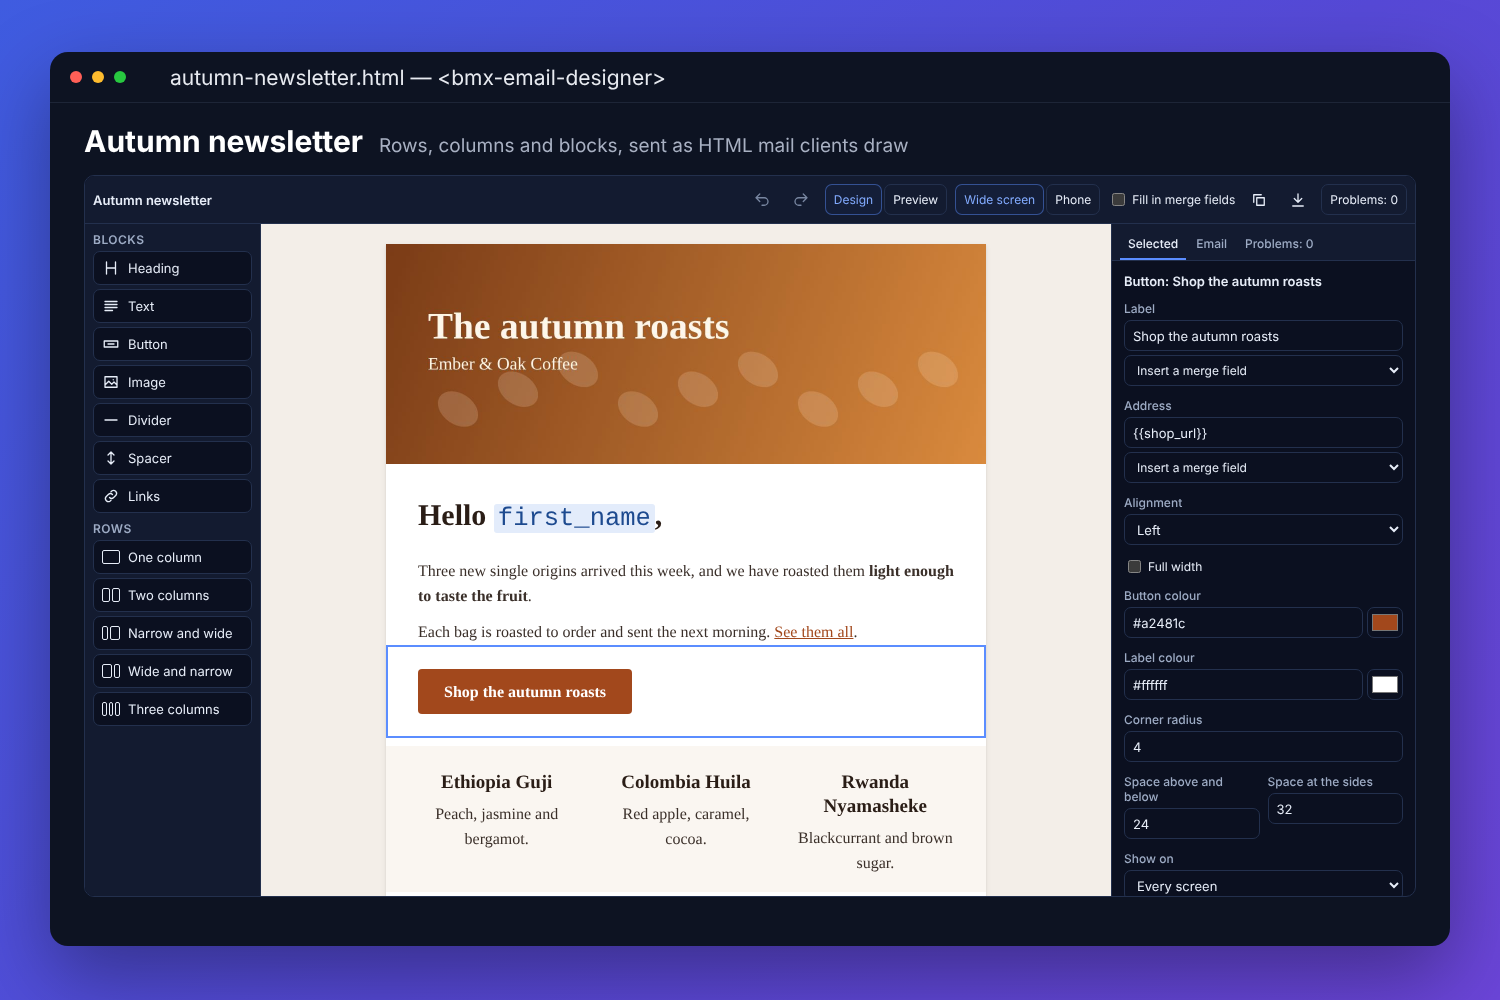Insert a Narrow and wide row

click(x=172, y=633)
